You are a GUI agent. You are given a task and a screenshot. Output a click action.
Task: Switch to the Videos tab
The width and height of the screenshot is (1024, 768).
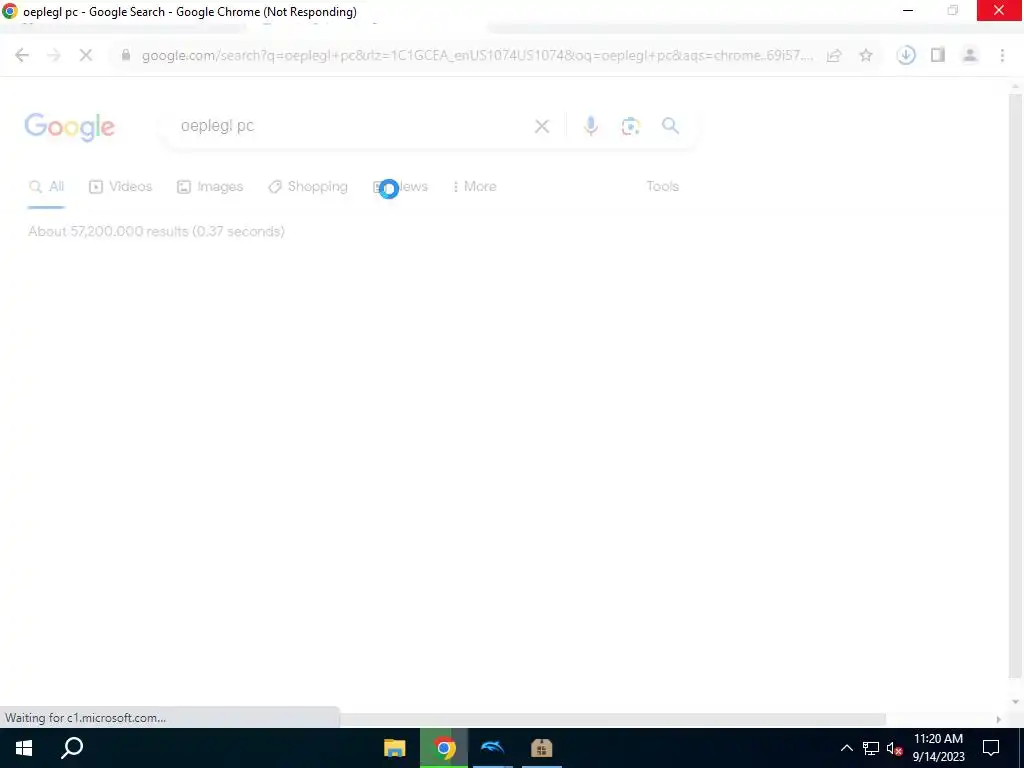[x=120, y=187]
